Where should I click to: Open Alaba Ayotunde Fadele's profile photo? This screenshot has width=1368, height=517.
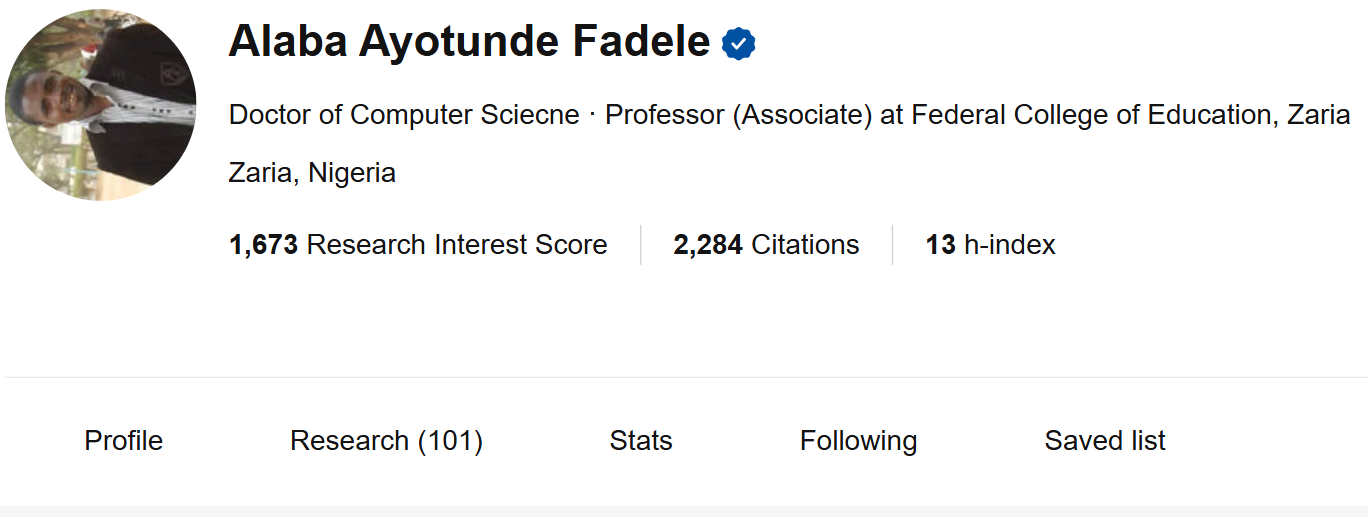[x=101, y=105]
